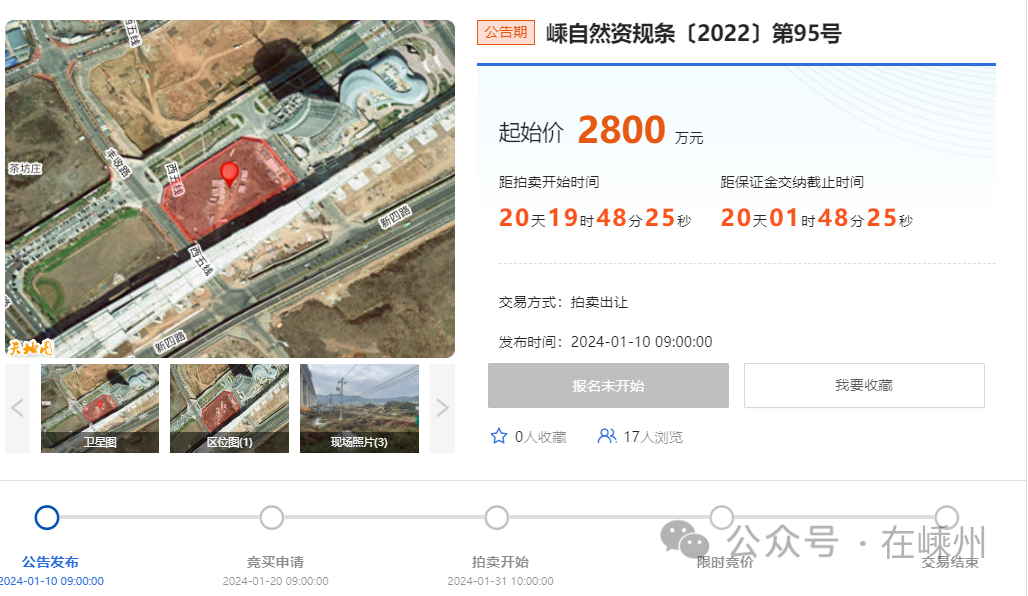This screenshot has height=596, width=1028.
Task: Click the 我要收藏 button
Action: 864,386
